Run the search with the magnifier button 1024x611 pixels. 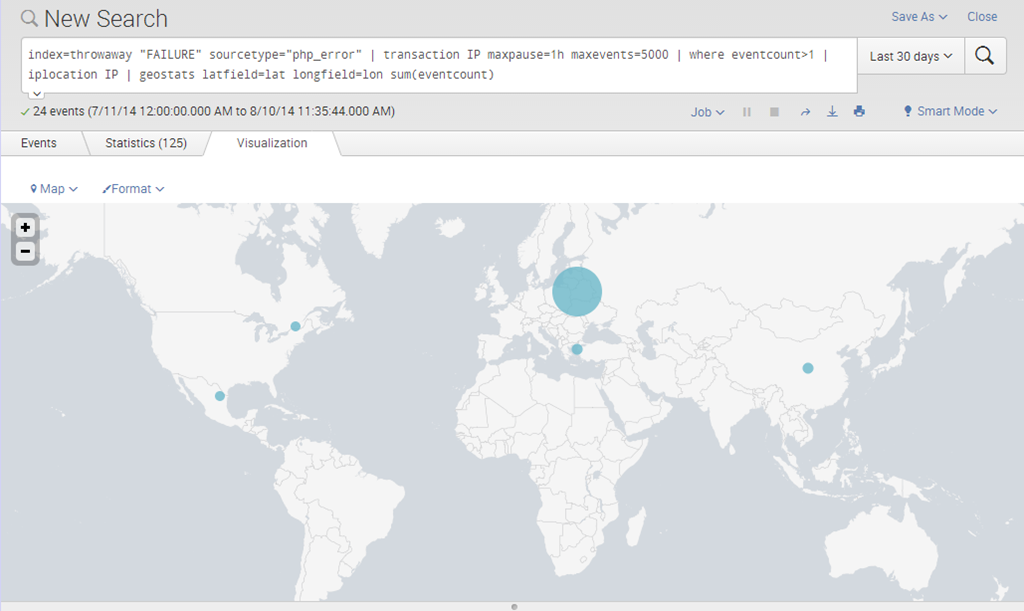coord(984,57)
